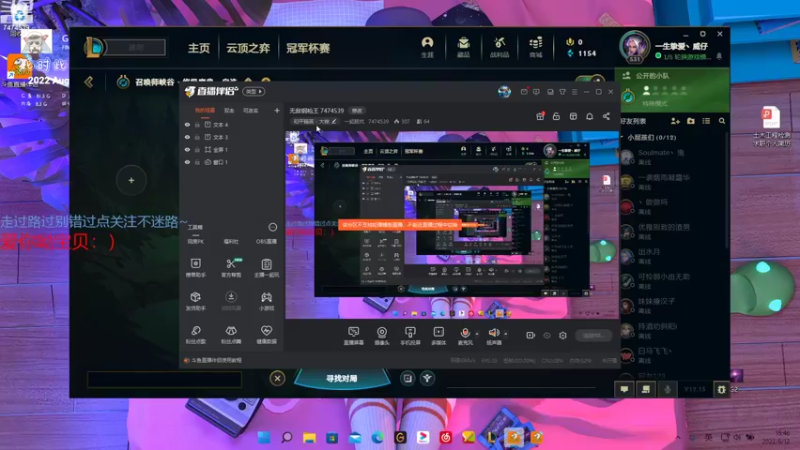Screen dimensions: 800x450
Task: Lock the 文本 3 source
Action: tap(197, 137)
